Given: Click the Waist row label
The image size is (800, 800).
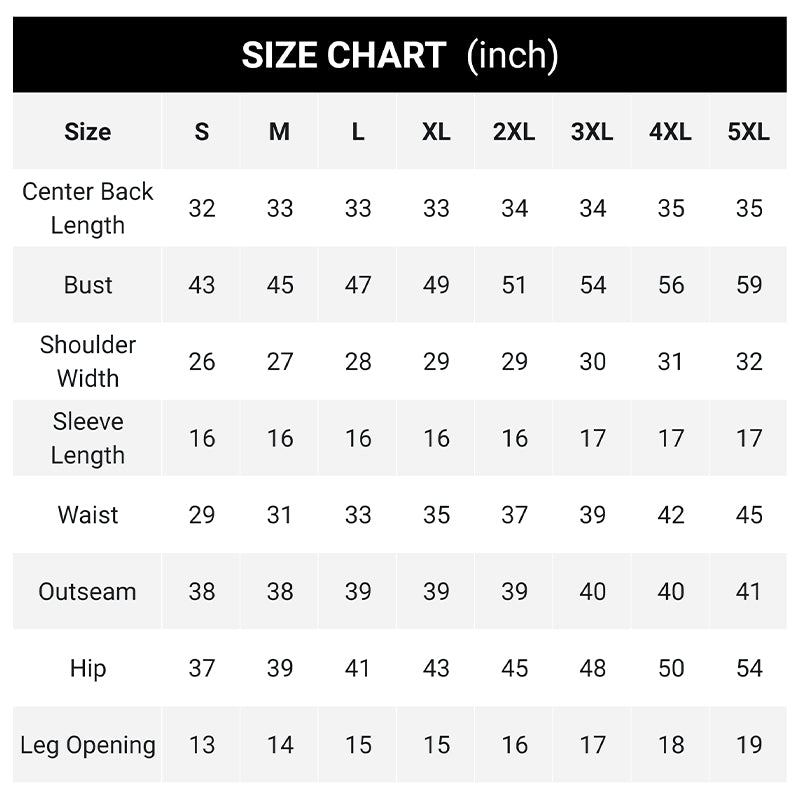Looking at the screenshot, I should pos(88,515).
